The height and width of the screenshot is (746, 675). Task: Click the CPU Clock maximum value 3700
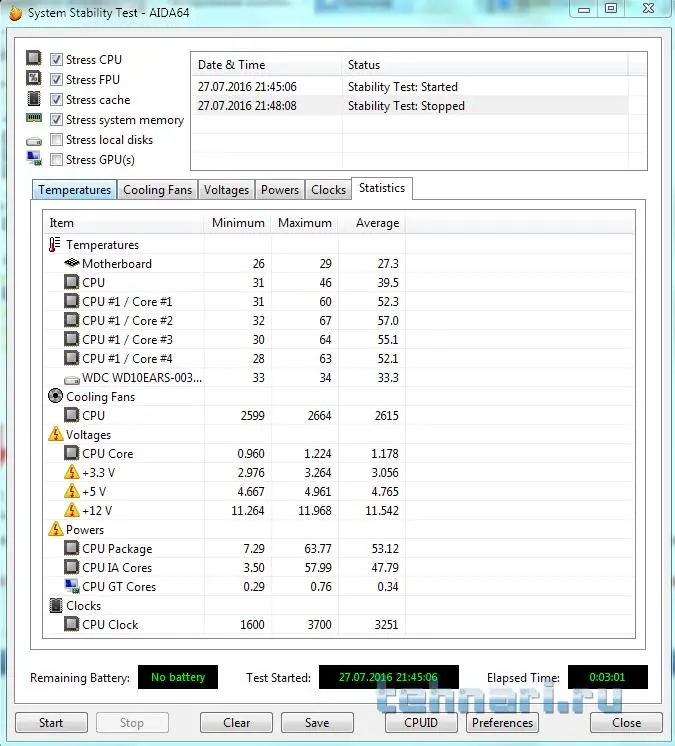[x=319, y=624]
